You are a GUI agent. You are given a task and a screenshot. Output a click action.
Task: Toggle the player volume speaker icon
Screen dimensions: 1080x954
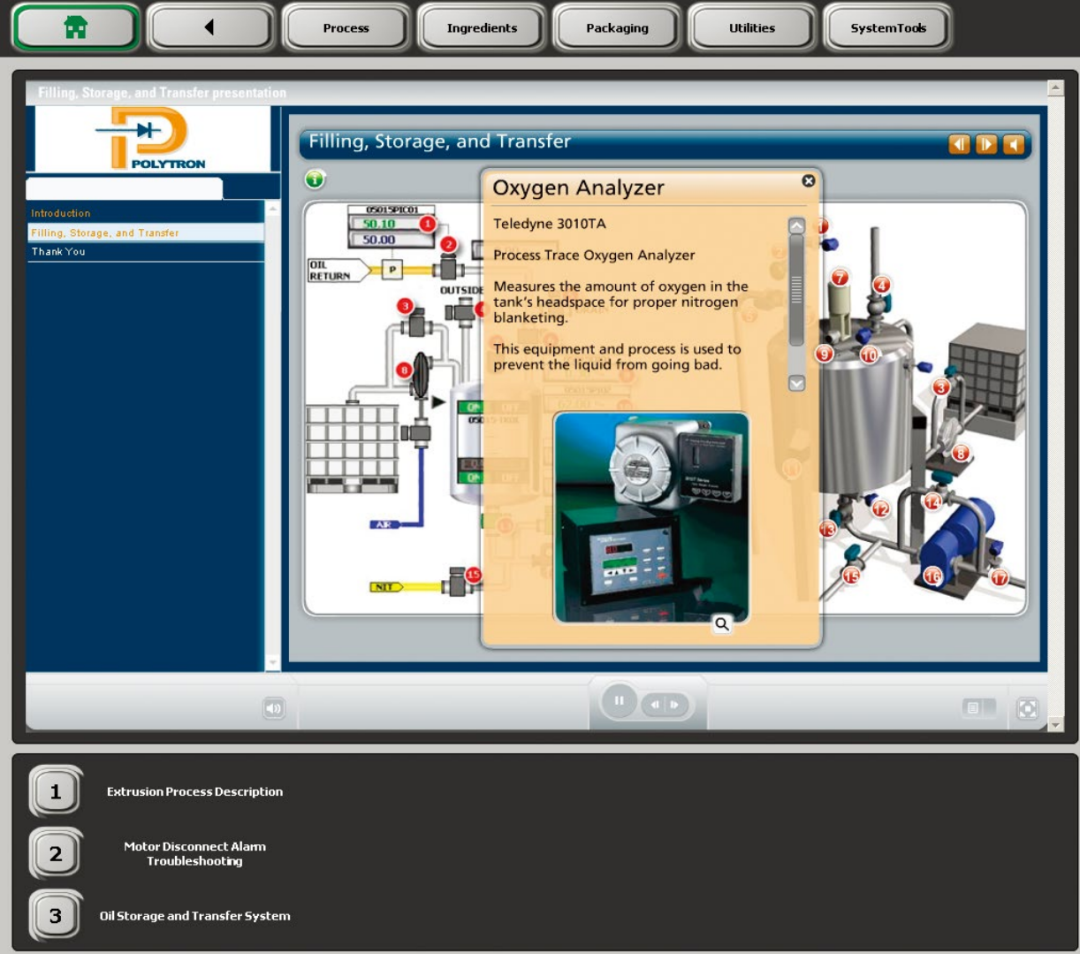273,708
